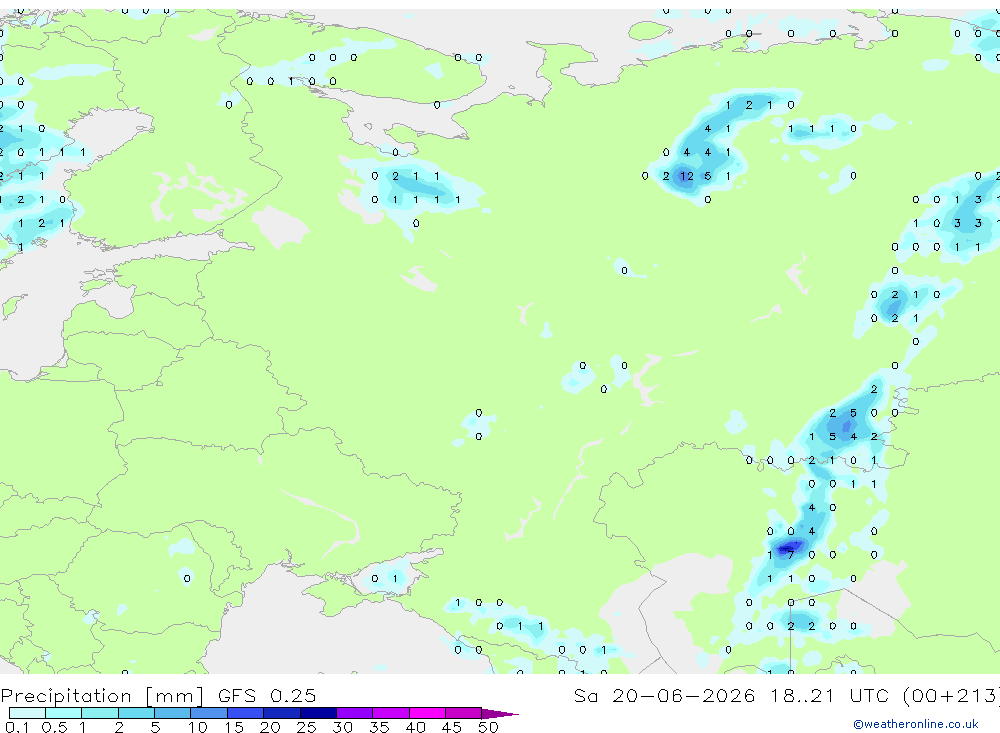
Task: Click the '50' legend scale label
Action: (x=488, y=727)
